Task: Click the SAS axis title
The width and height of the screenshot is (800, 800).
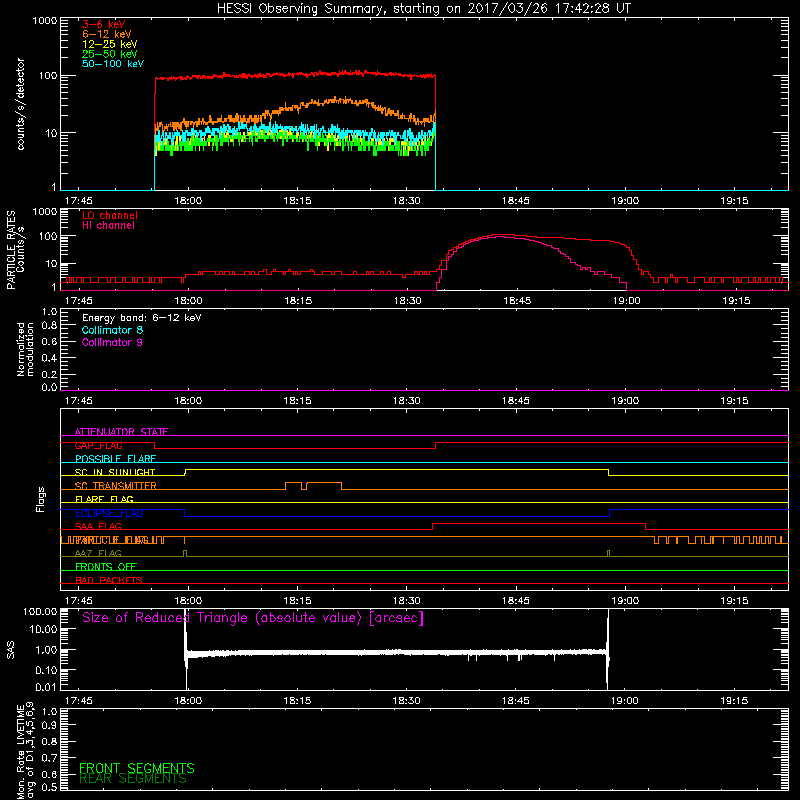Action: (x=11, y=650)
